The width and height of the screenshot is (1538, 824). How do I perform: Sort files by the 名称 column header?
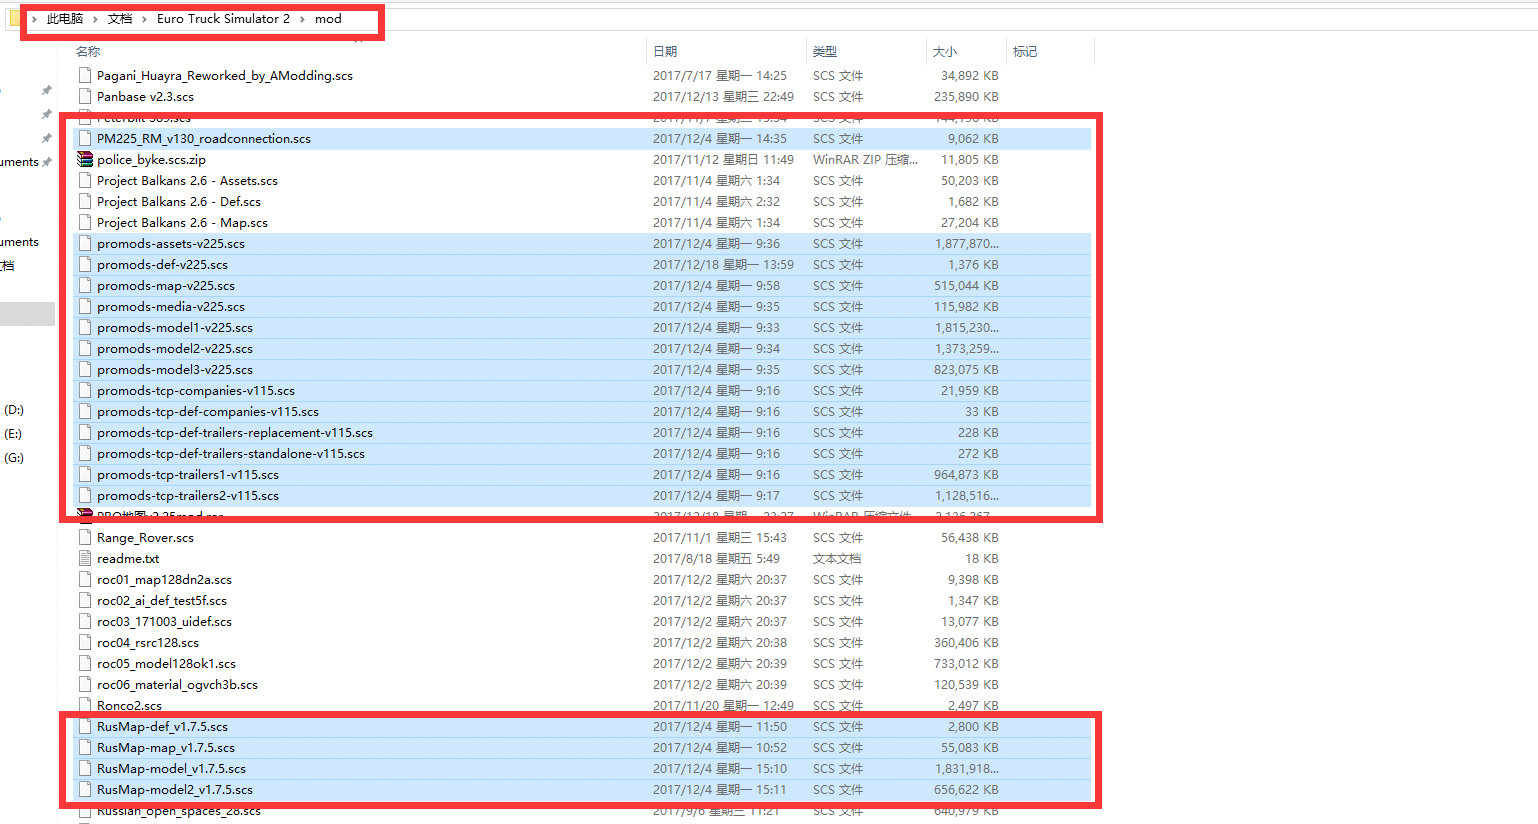tap(88, 51)
